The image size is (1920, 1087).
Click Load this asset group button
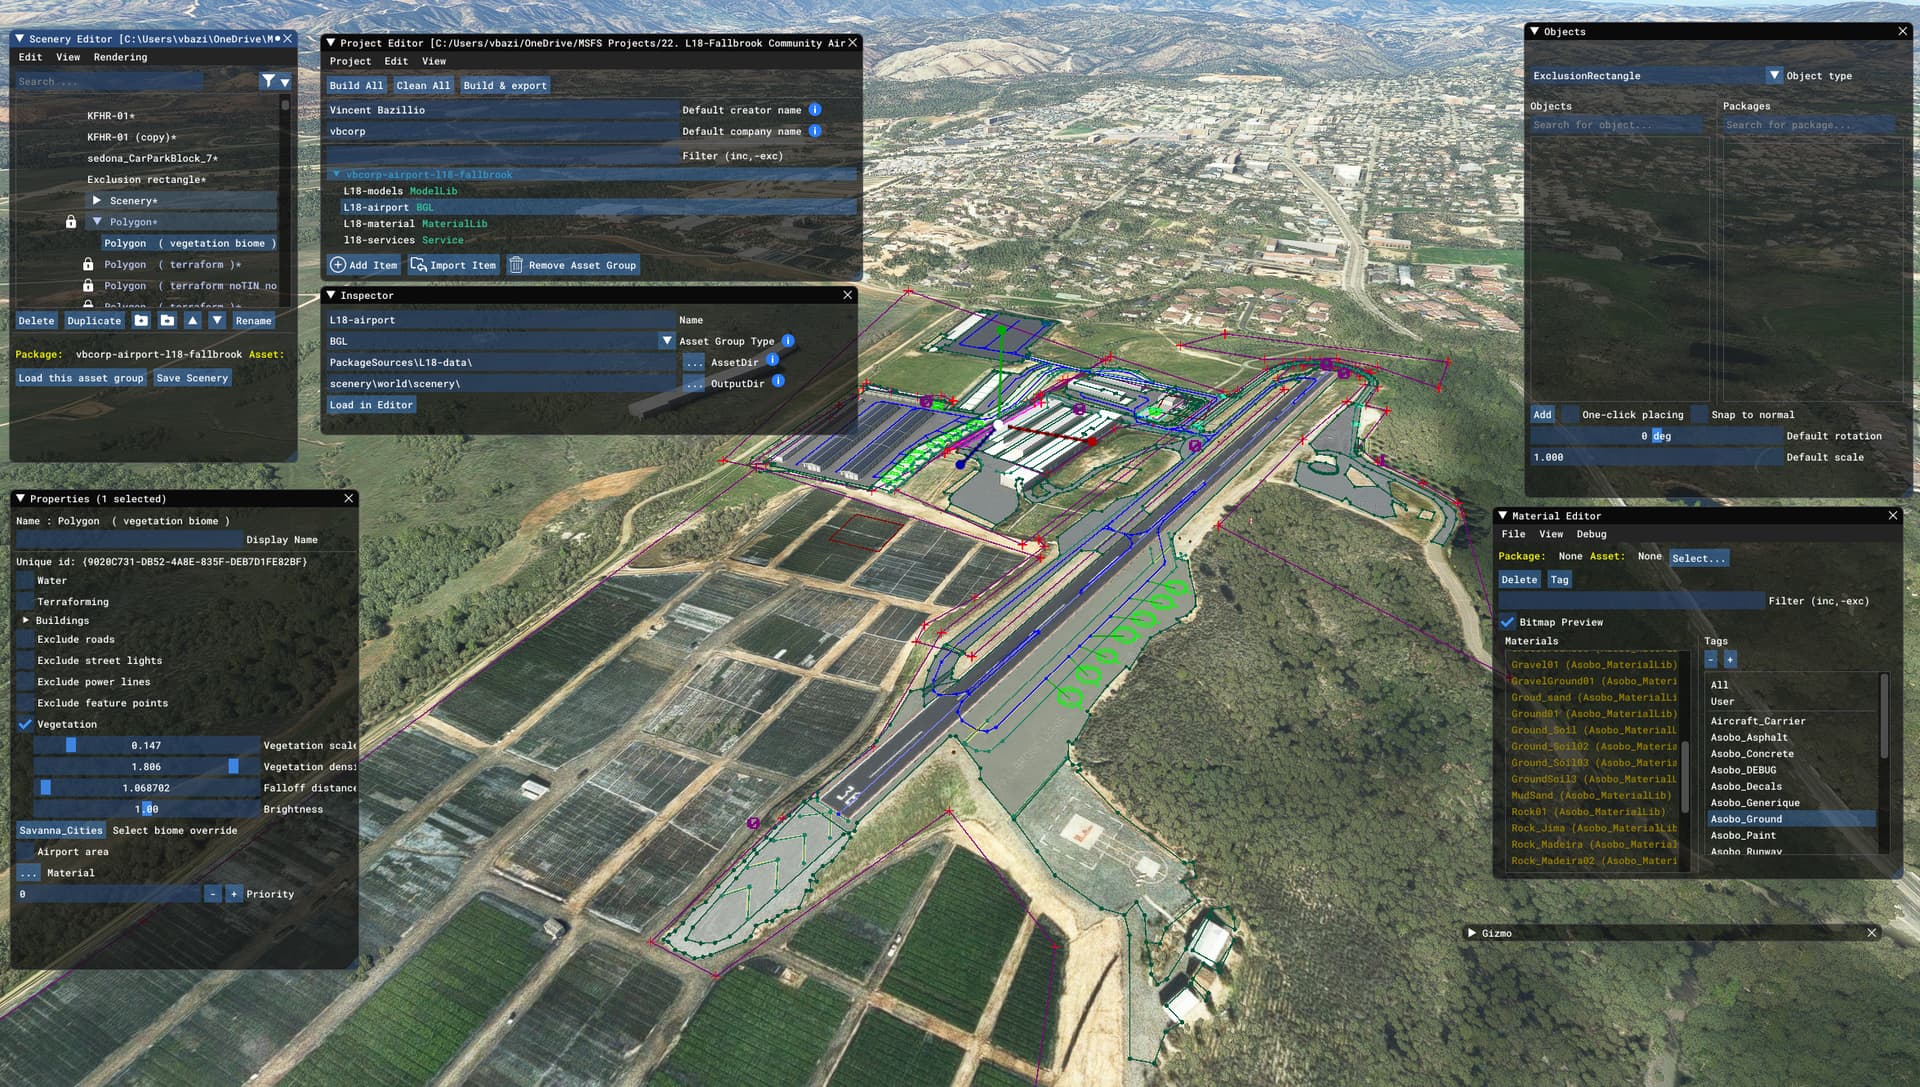click(x=81, y=378)
